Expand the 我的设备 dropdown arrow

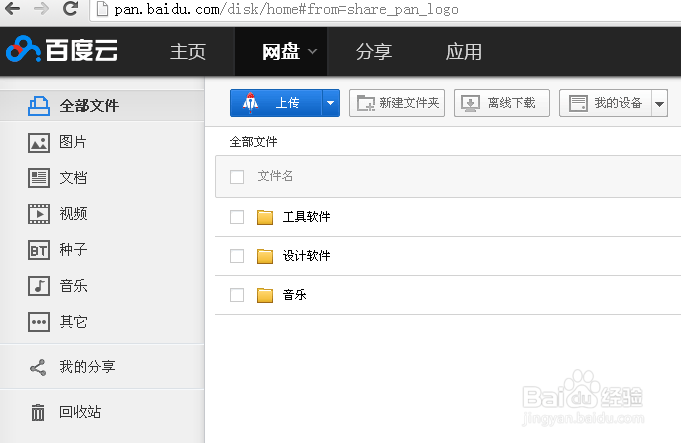point(659,103)
